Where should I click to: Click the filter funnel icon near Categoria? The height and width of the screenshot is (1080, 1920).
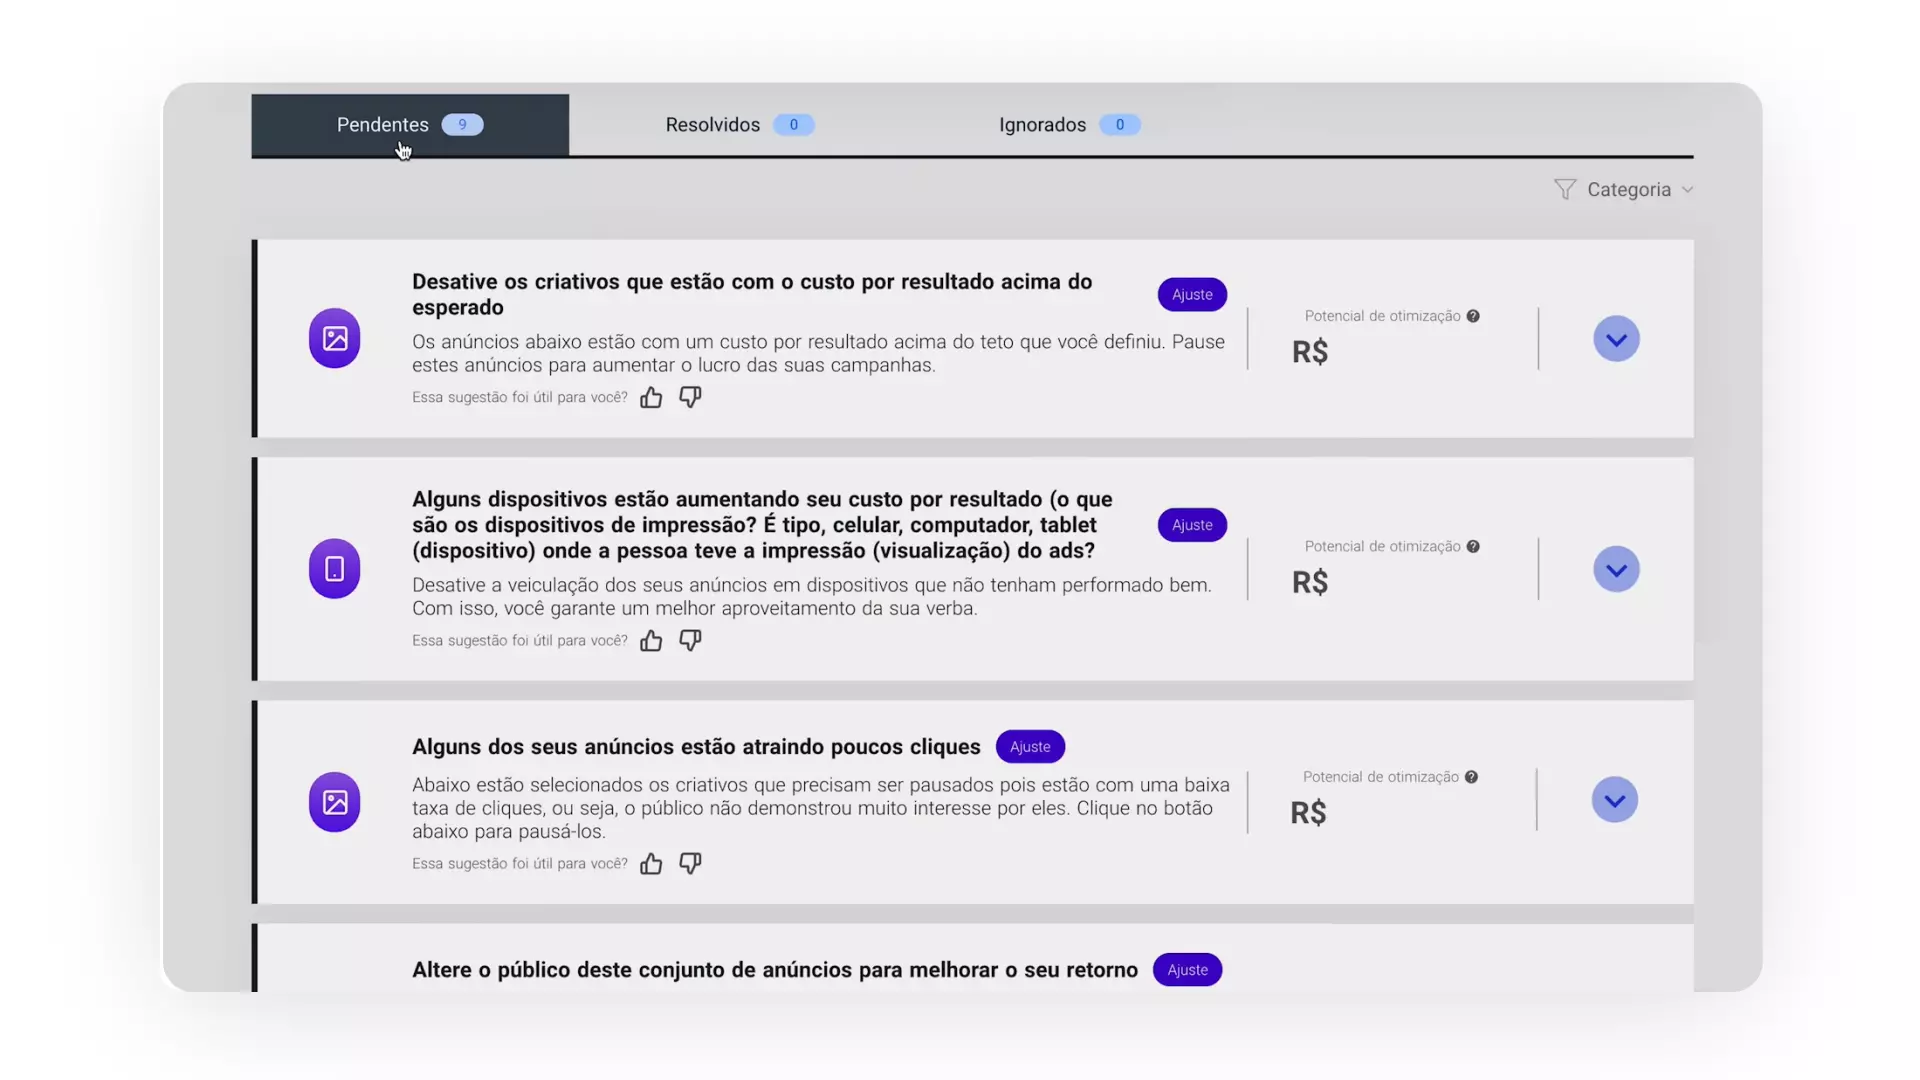click(1566, 188)
